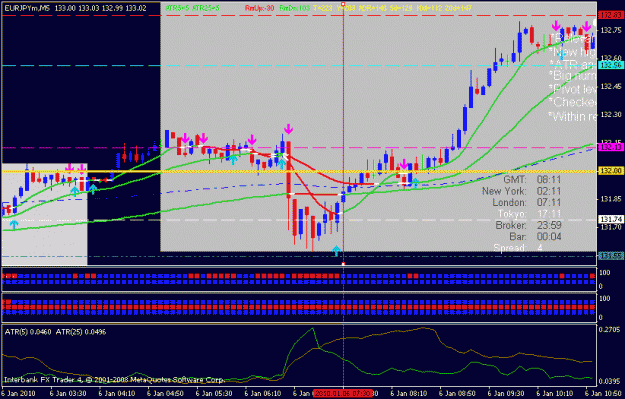Click the magenta down arrow above the big red candle
Screen dimensions: 625x399
coord(288,129)
